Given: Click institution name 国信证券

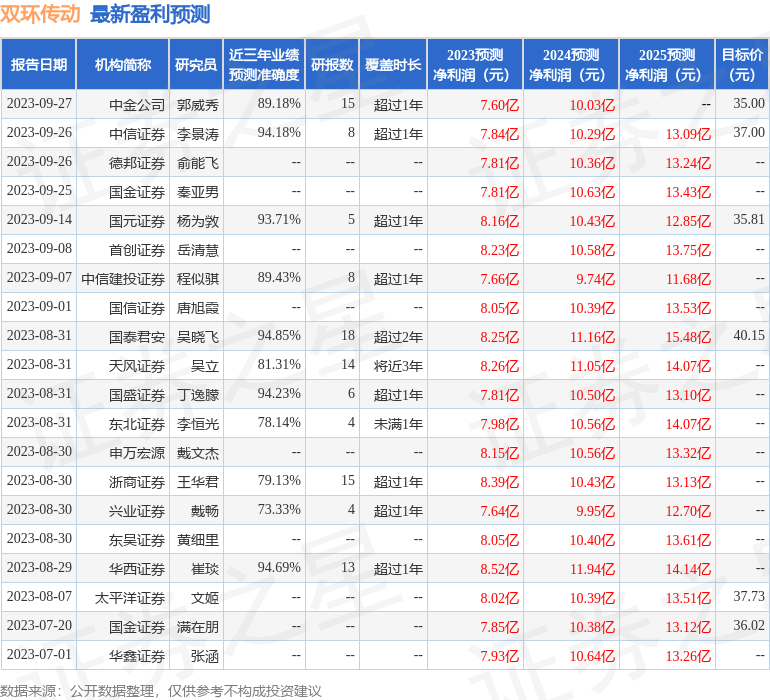Looking at the screenshot, I should coord(137,308).
